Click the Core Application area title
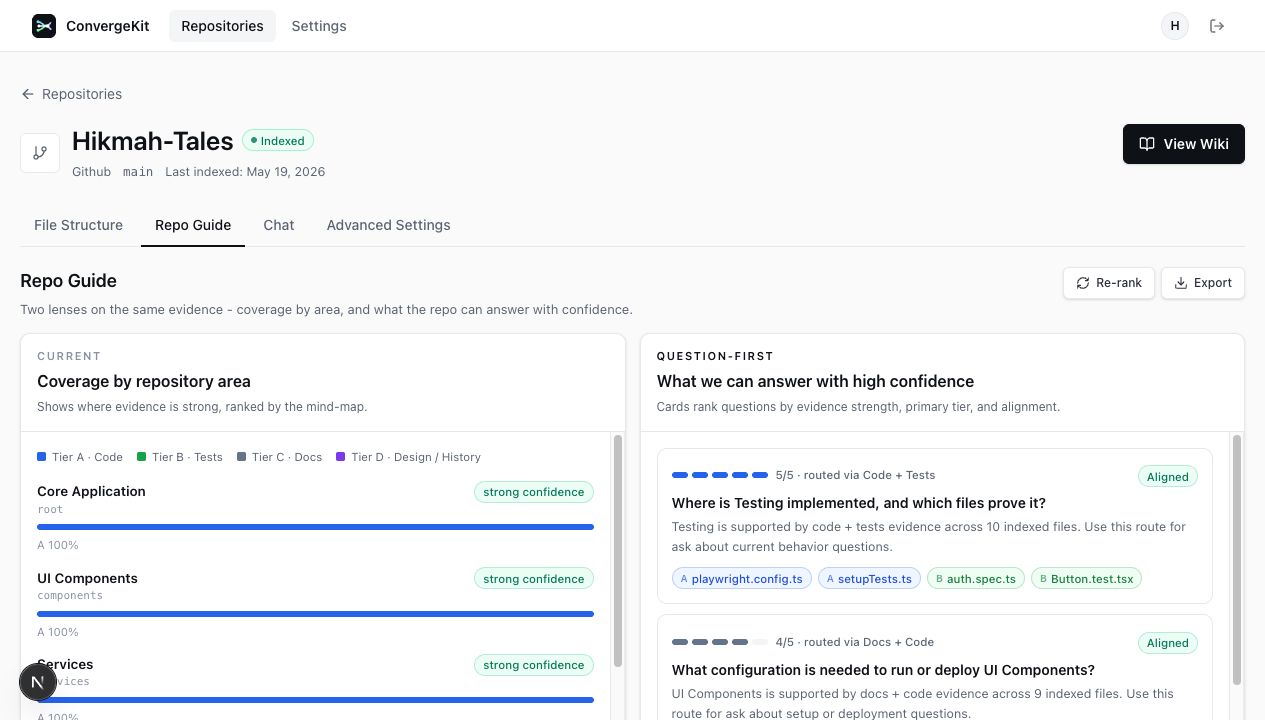The image size is (1265, 720). click(x=91, y=491)
